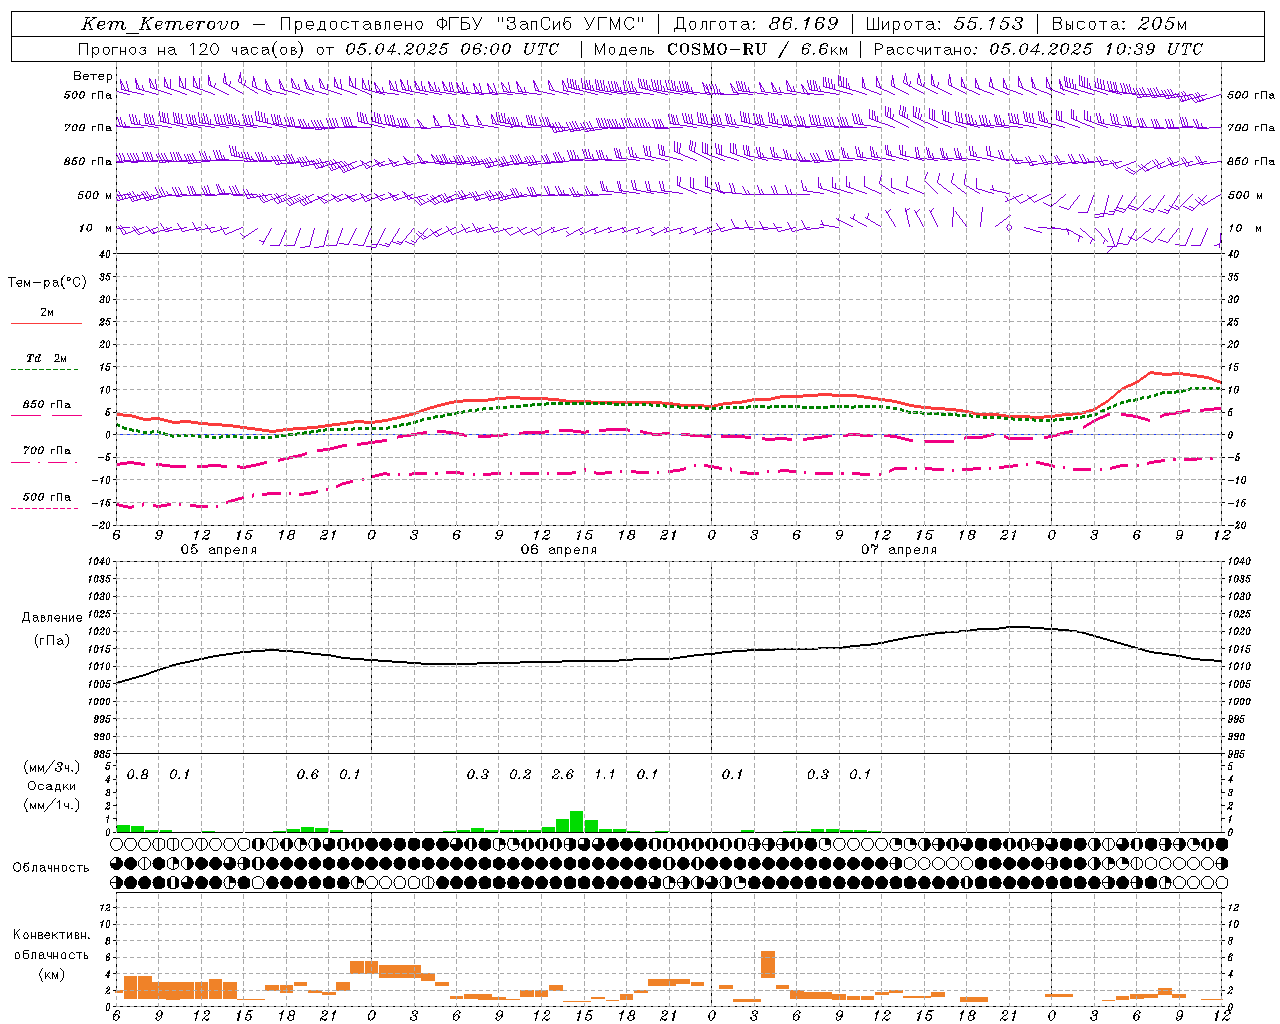
Task: Select the Модель COSMO-RU / 6.6км label
Action: pyautogui.click(x=721, y=49)
